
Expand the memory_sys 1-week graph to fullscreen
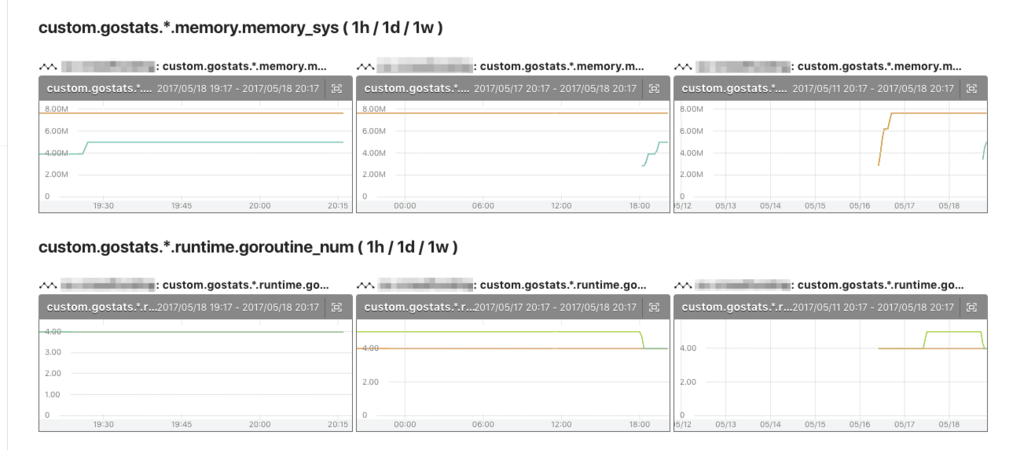coord(972,88)
